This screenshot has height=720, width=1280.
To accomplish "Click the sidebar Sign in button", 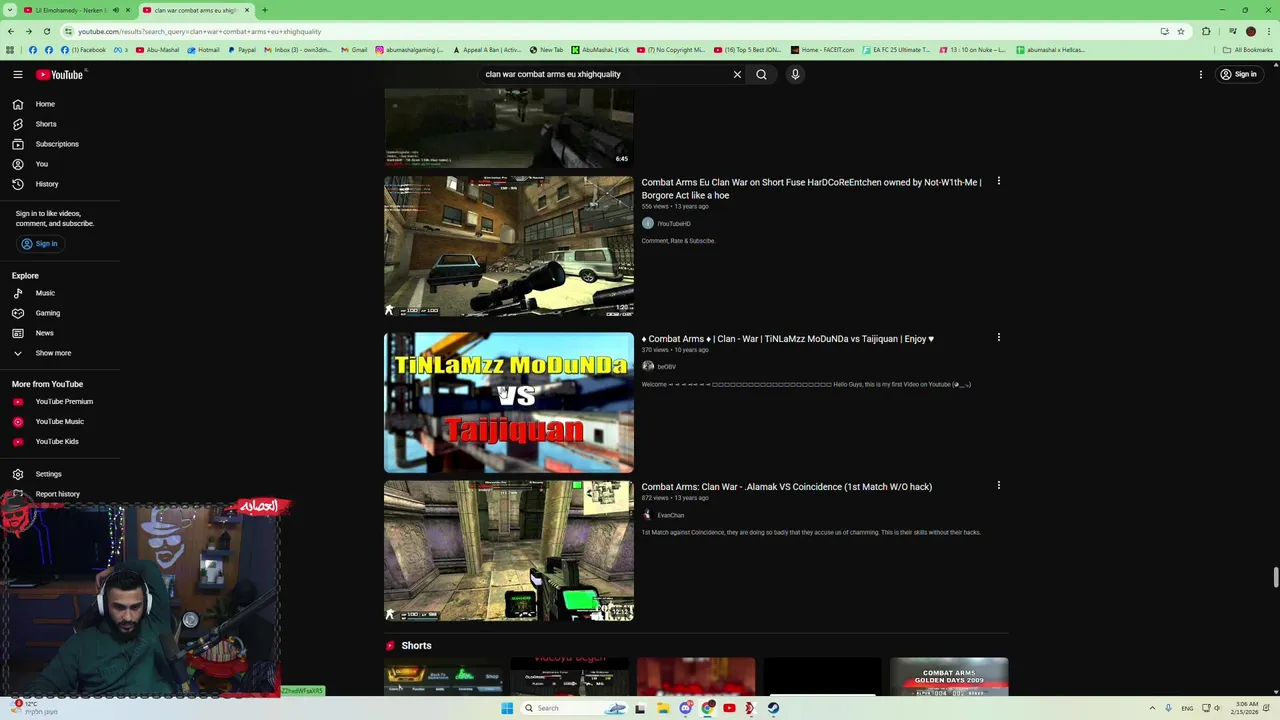I will [x=40, y=244].
